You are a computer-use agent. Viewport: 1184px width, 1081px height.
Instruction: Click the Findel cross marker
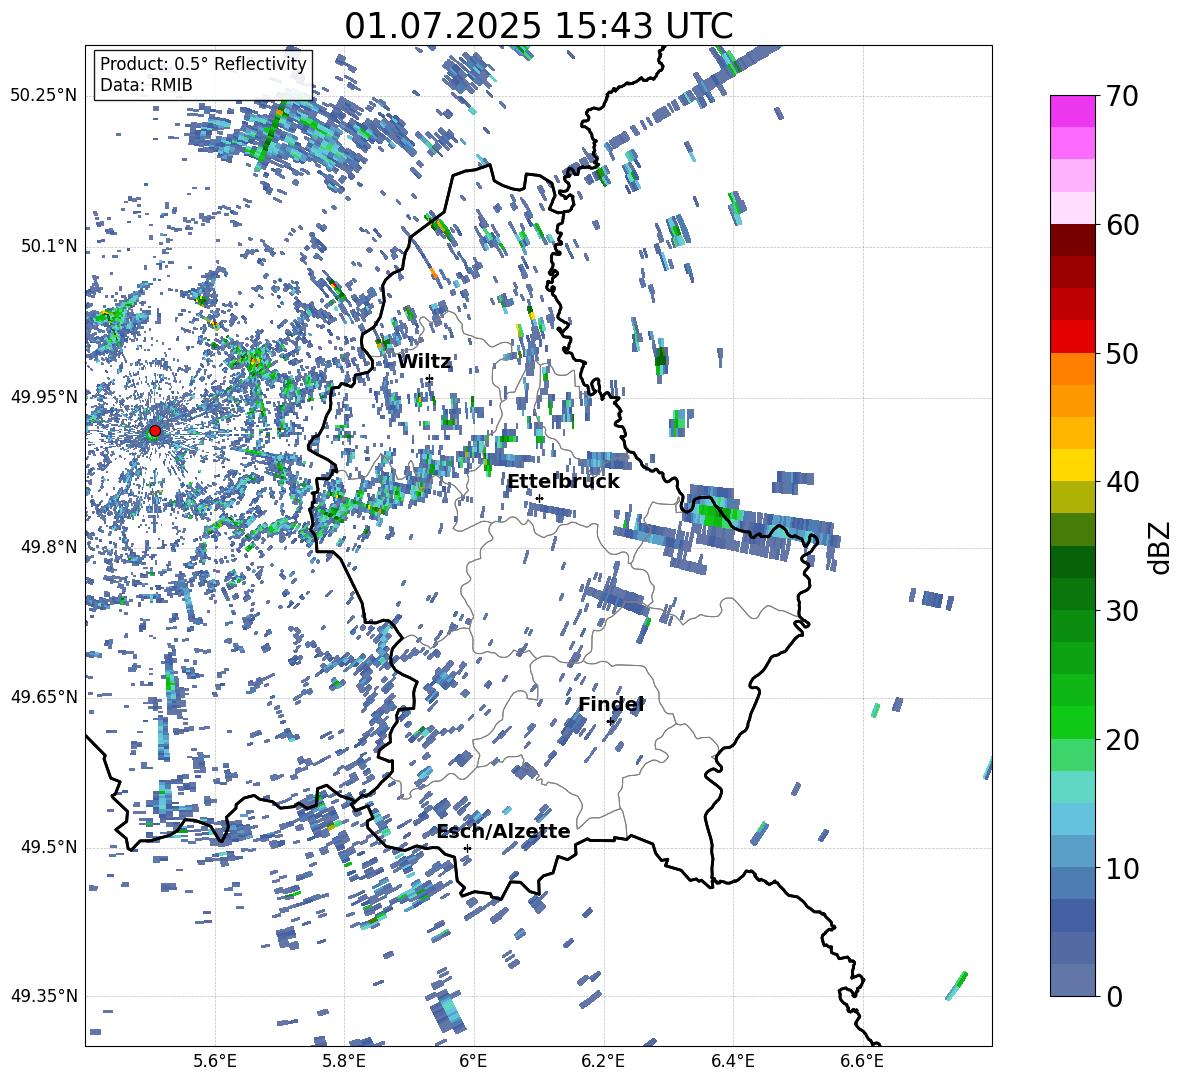coord(610,722)
